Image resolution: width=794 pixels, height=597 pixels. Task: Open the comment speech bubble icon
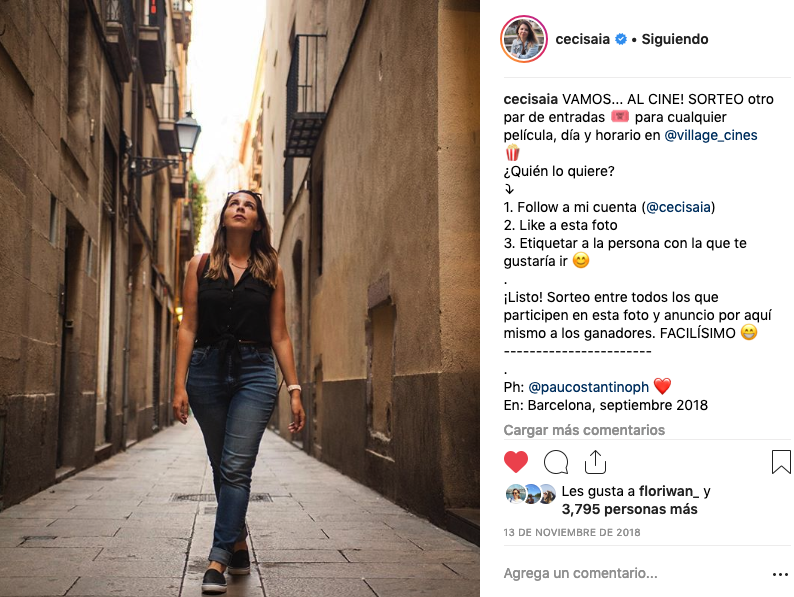click(x=555, y=462)
